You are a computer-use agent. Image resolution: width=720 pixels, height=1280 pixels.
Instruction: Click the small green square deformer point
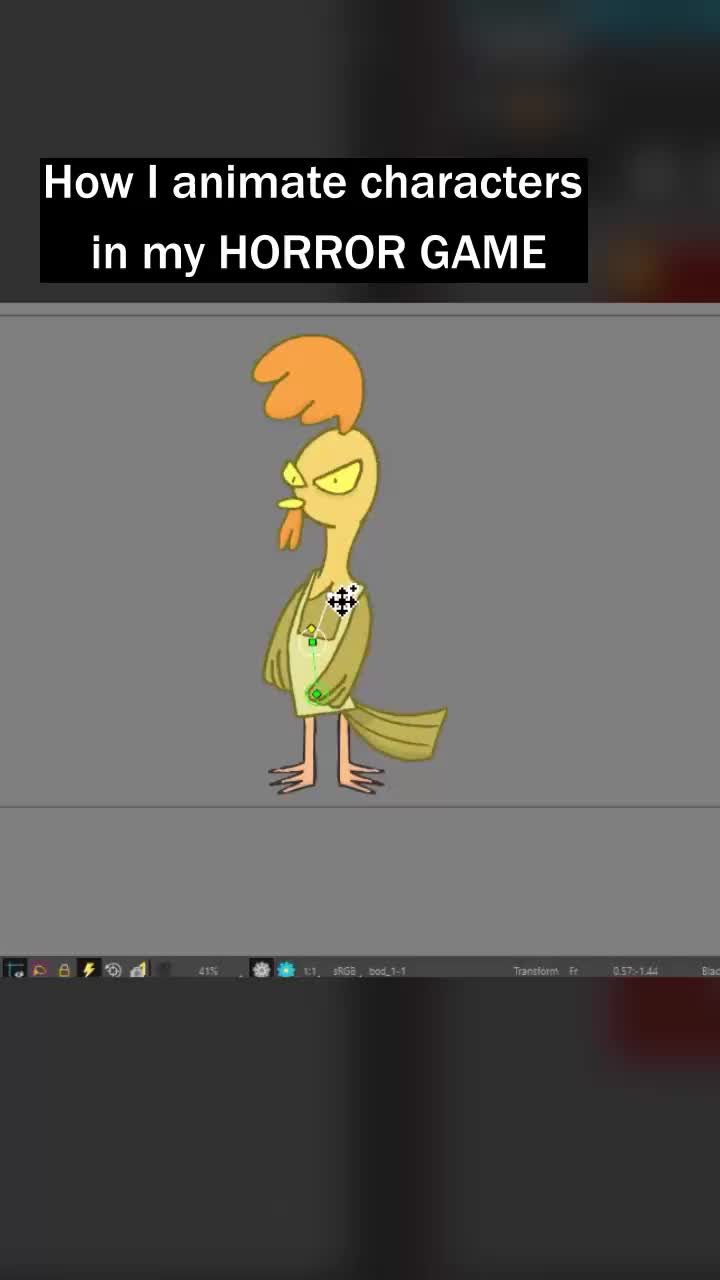point(312,642)
